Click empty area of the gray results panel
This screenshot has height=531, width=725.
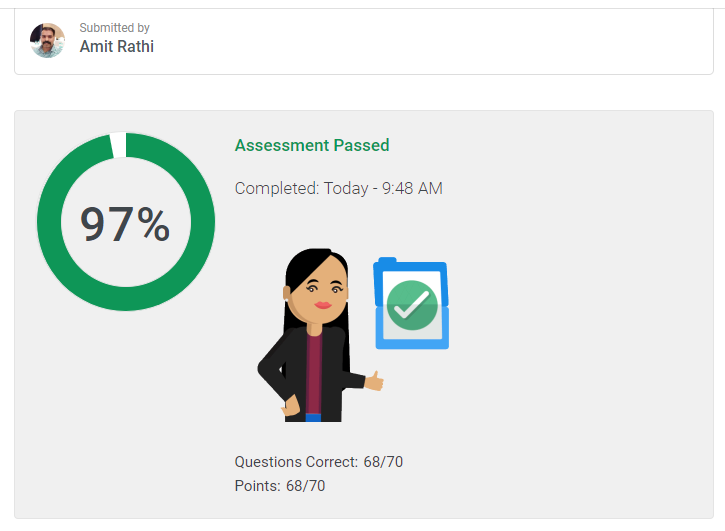[x=578, y=324]
